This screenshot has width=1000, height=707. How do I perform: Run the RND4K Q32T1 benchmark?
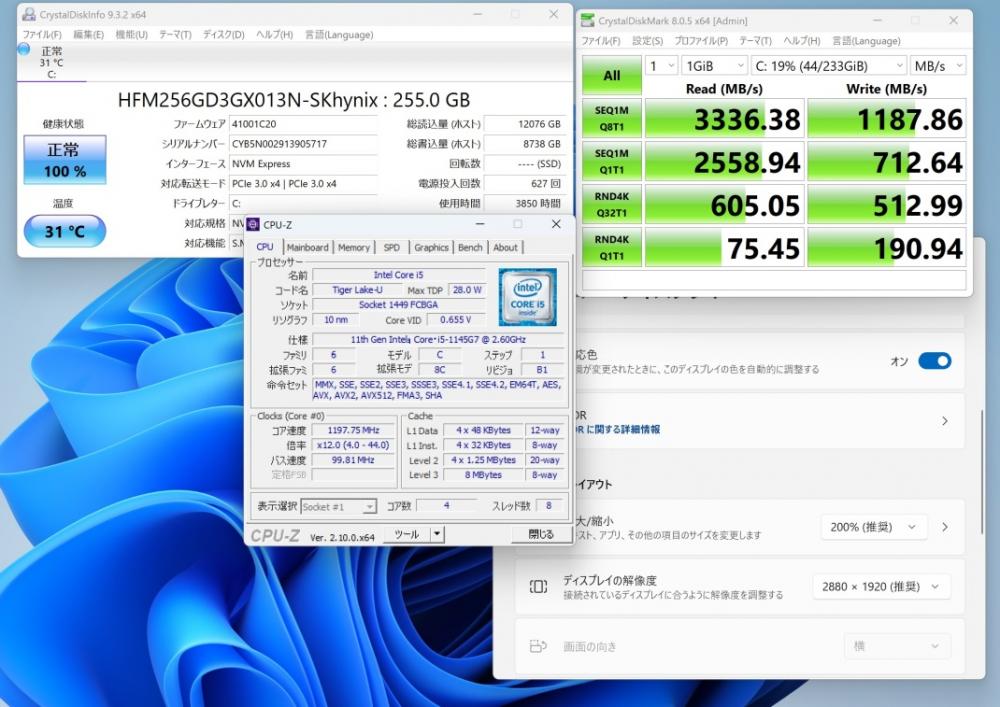(x=612, y=205)
